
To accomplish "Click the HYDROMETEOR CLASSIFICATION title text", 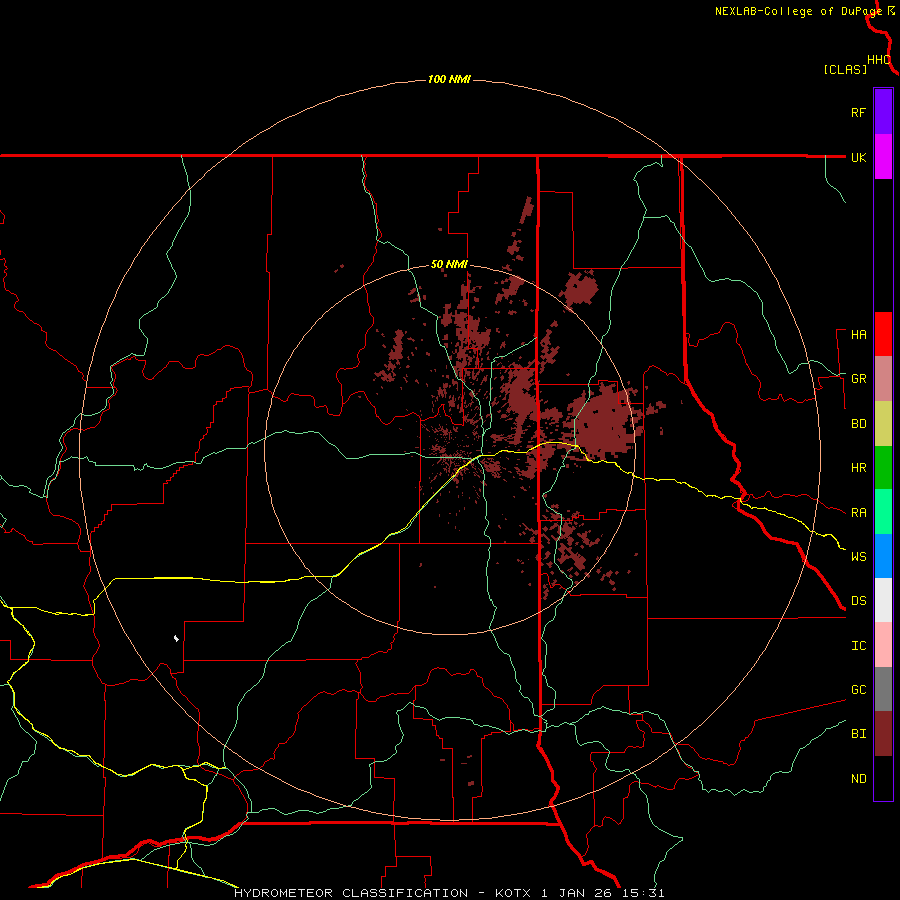I will pyautogui.click(x=351, y=893).
